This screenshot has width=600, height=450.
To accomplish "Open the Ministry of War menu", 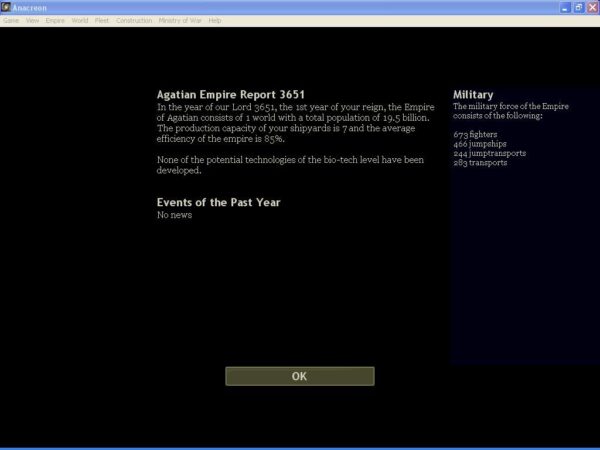I will [180, 20].
